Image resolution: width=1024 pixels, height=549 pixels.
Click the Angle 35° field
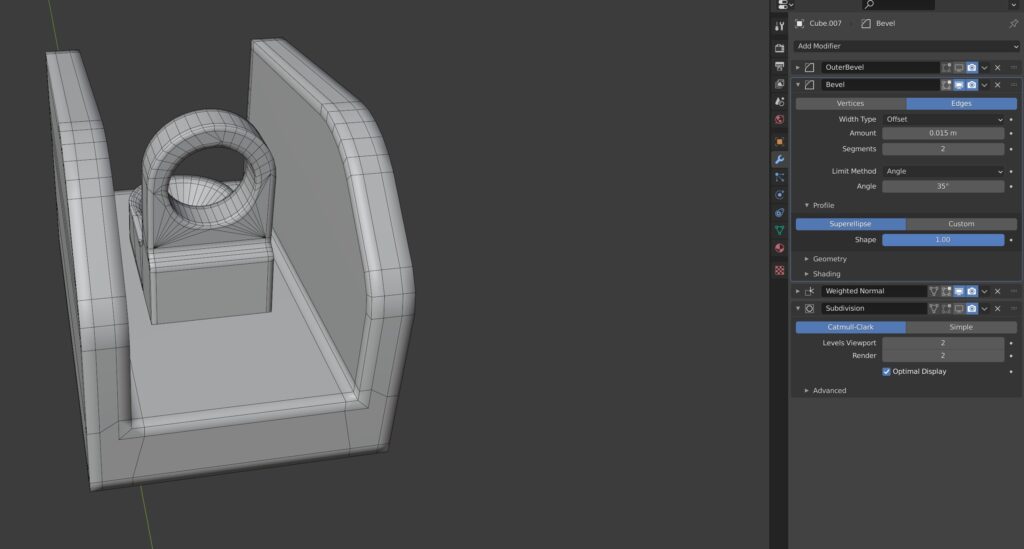[943, 186]
